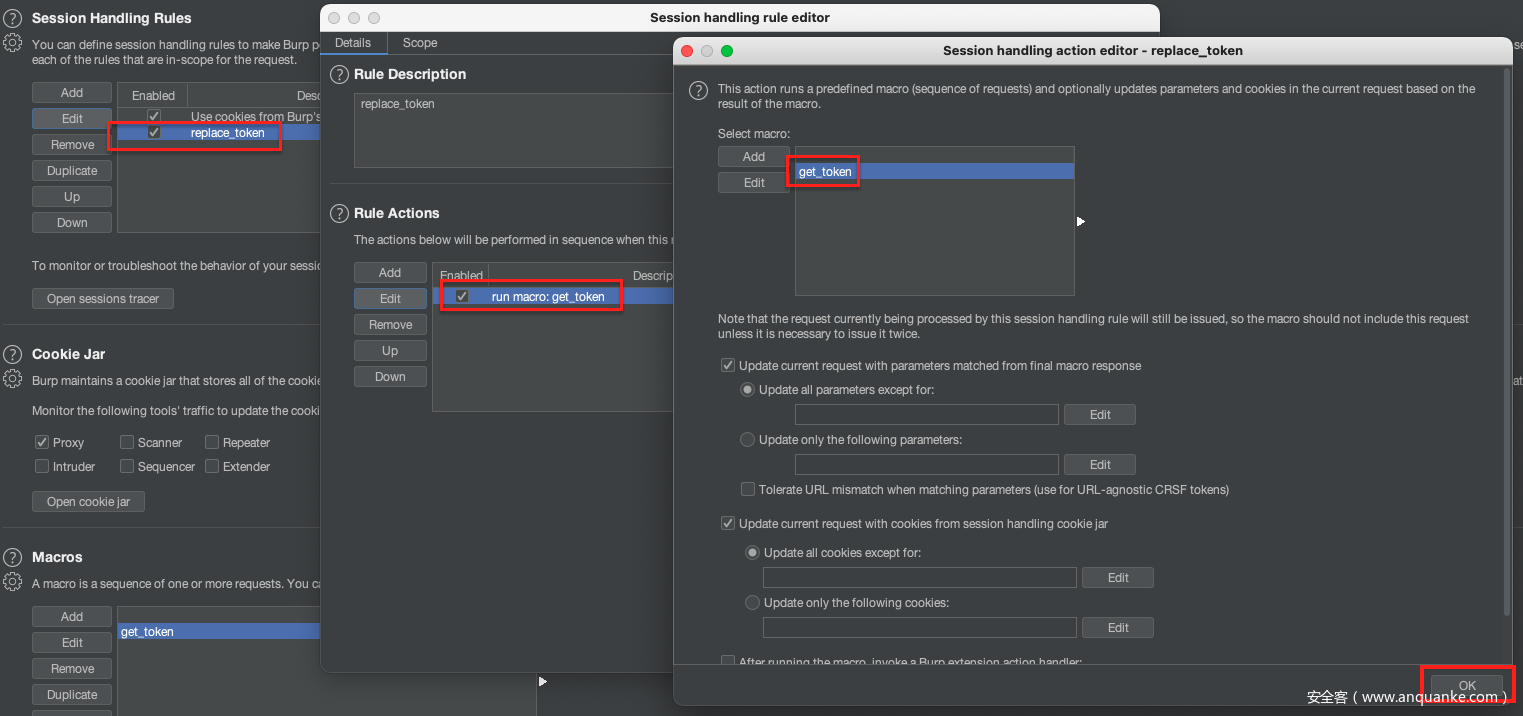Toggle the Proxy checkbox in Cookie Jar
The image size is (1523, 716).
pyautogui.click(x=42, y=442)
